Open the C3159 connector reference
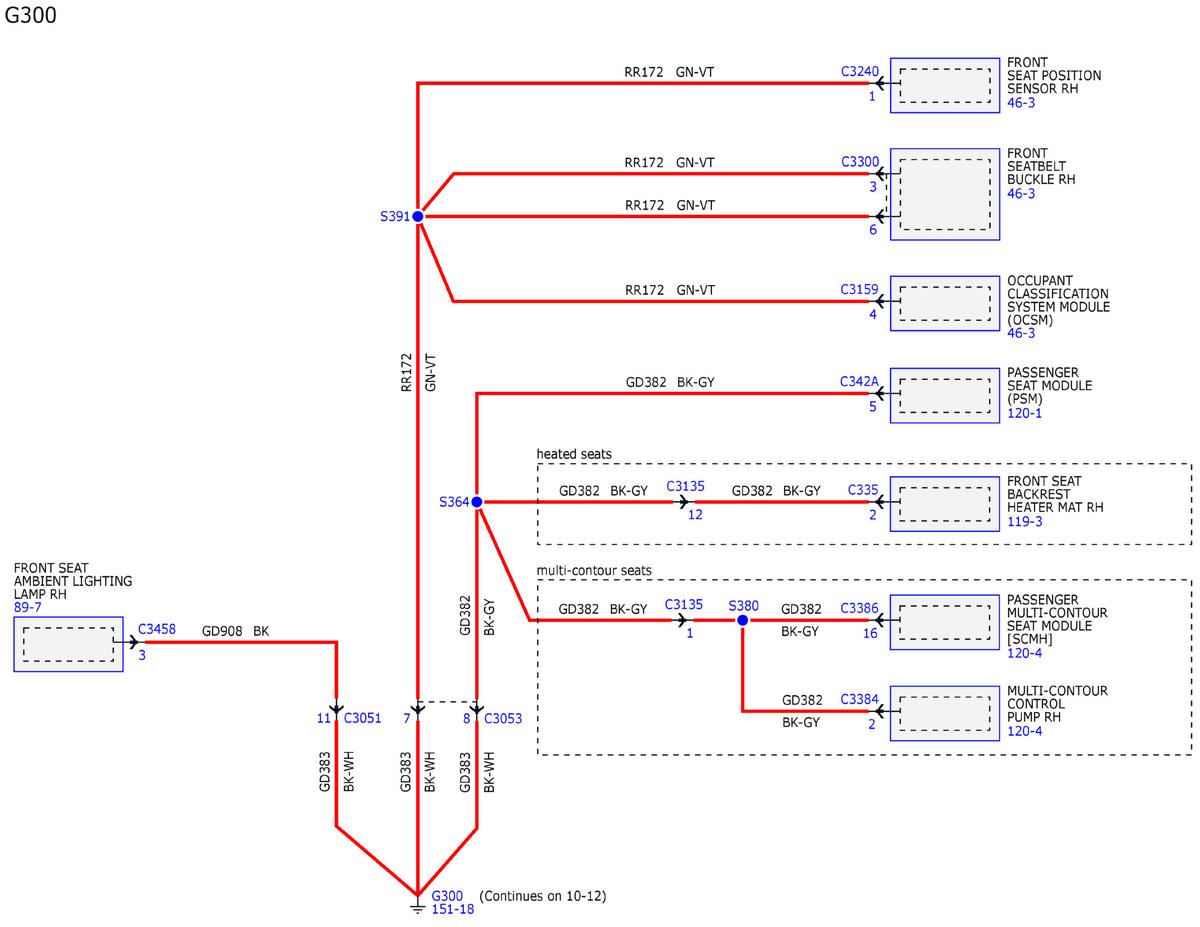Image resolution: width=1200 pixels, height=927 pixels. [860, 290]
